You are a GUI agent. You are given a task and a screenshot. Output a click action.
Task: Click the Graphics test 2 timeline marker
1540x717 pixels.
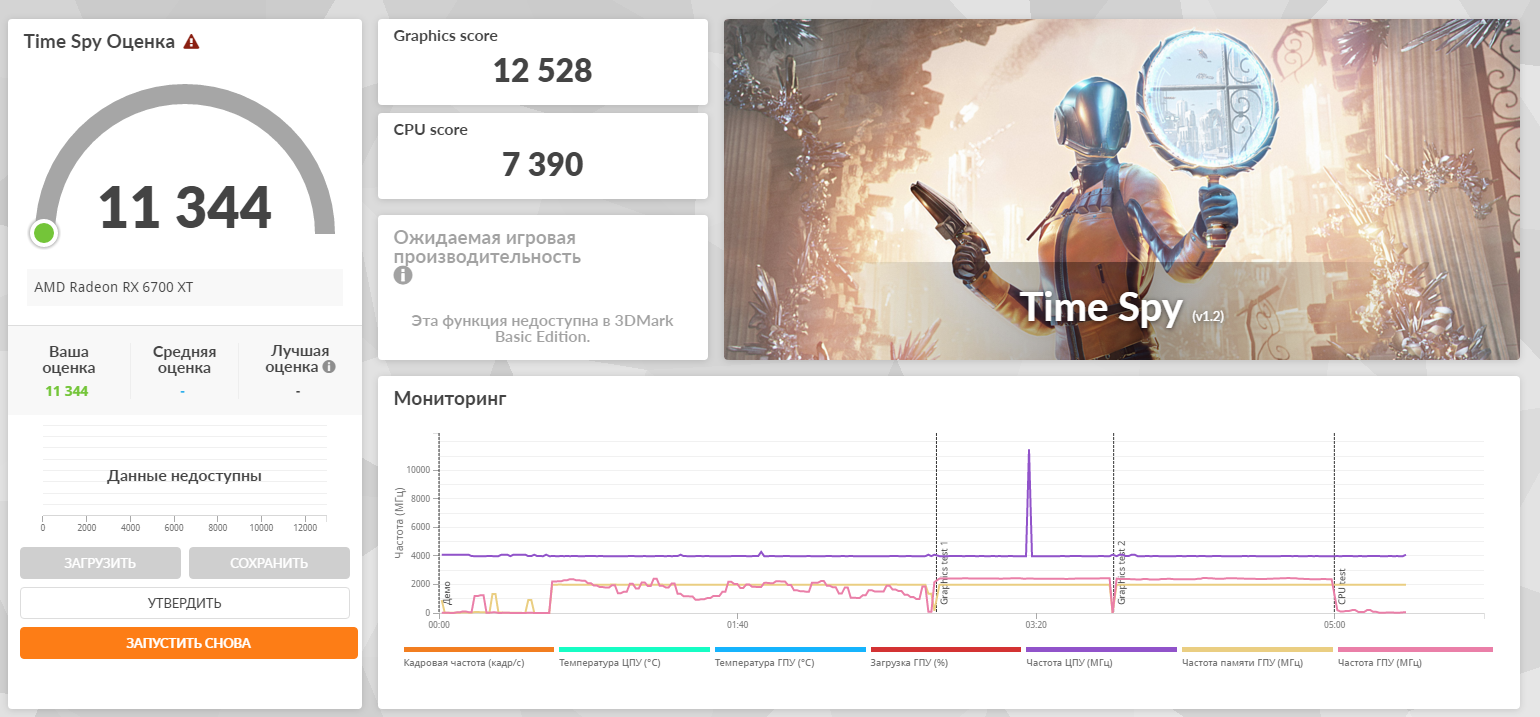pyautogui.click(x=1122, y=573)
